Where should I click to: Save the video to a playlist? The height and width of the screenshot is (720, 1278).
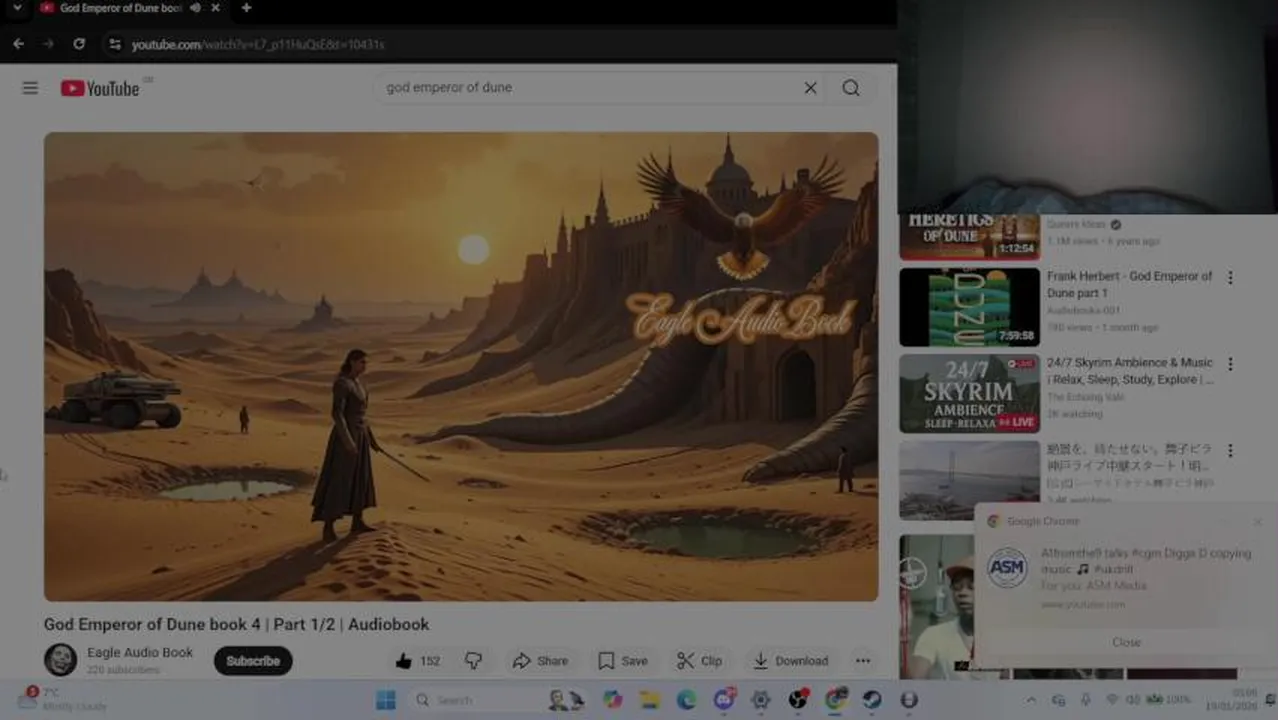(622, 661)
